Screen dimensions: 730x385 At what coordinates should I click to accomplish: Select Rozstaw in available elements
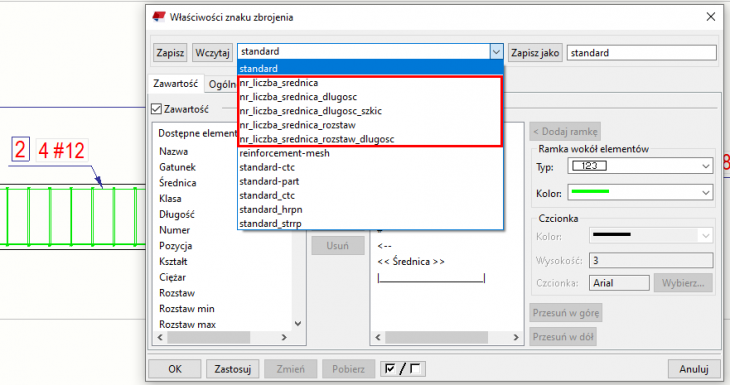[177, 293]
